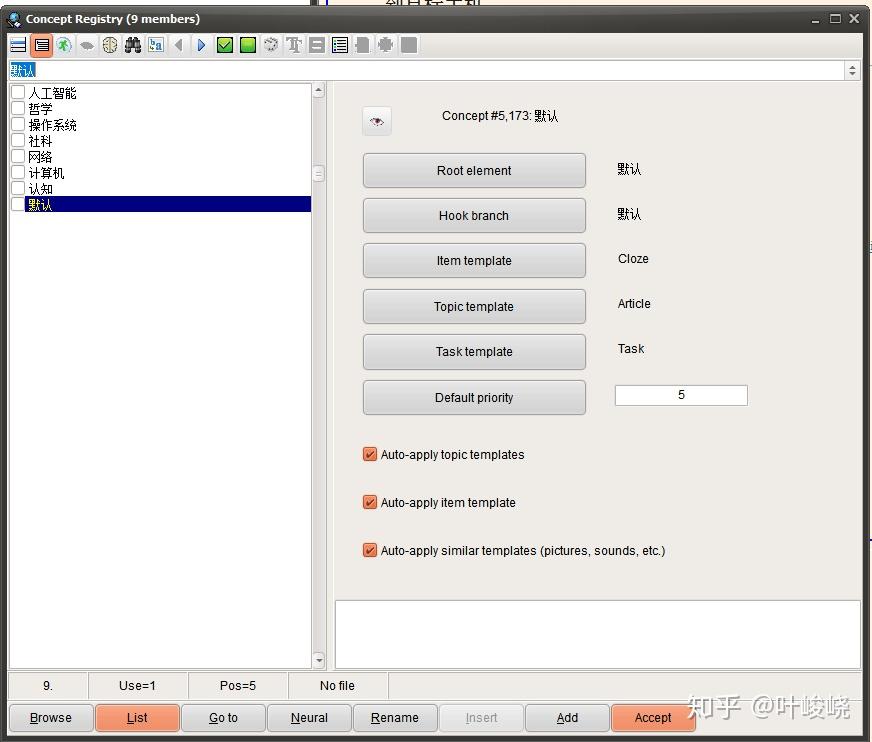The width and height of the screenshot is (872, 742).
Task: Click the 'Use=1' status bar cell
Action: tap(137, 686)
